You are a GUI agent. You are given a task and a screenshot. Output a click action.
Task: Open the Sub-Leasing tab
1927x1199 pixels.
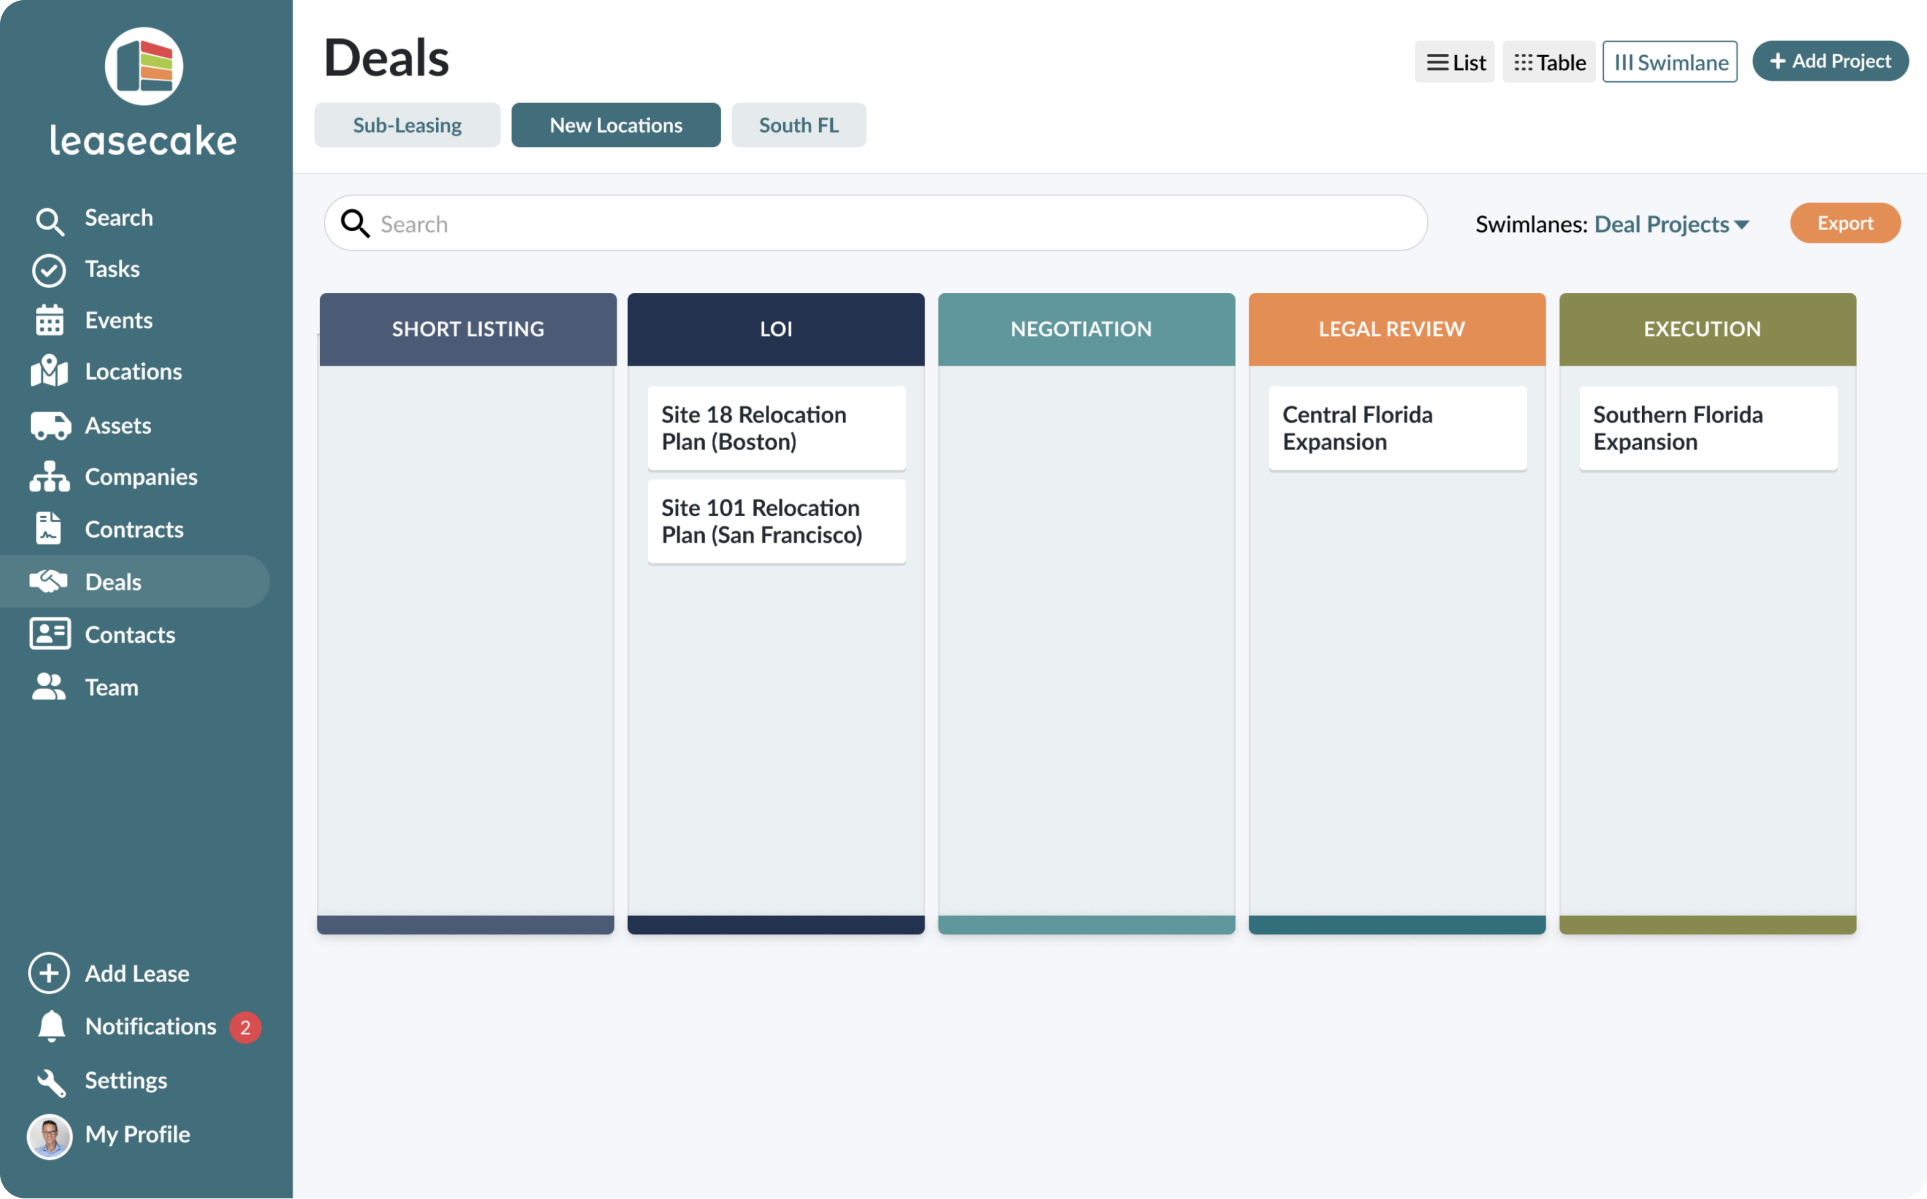coord(407,125)
